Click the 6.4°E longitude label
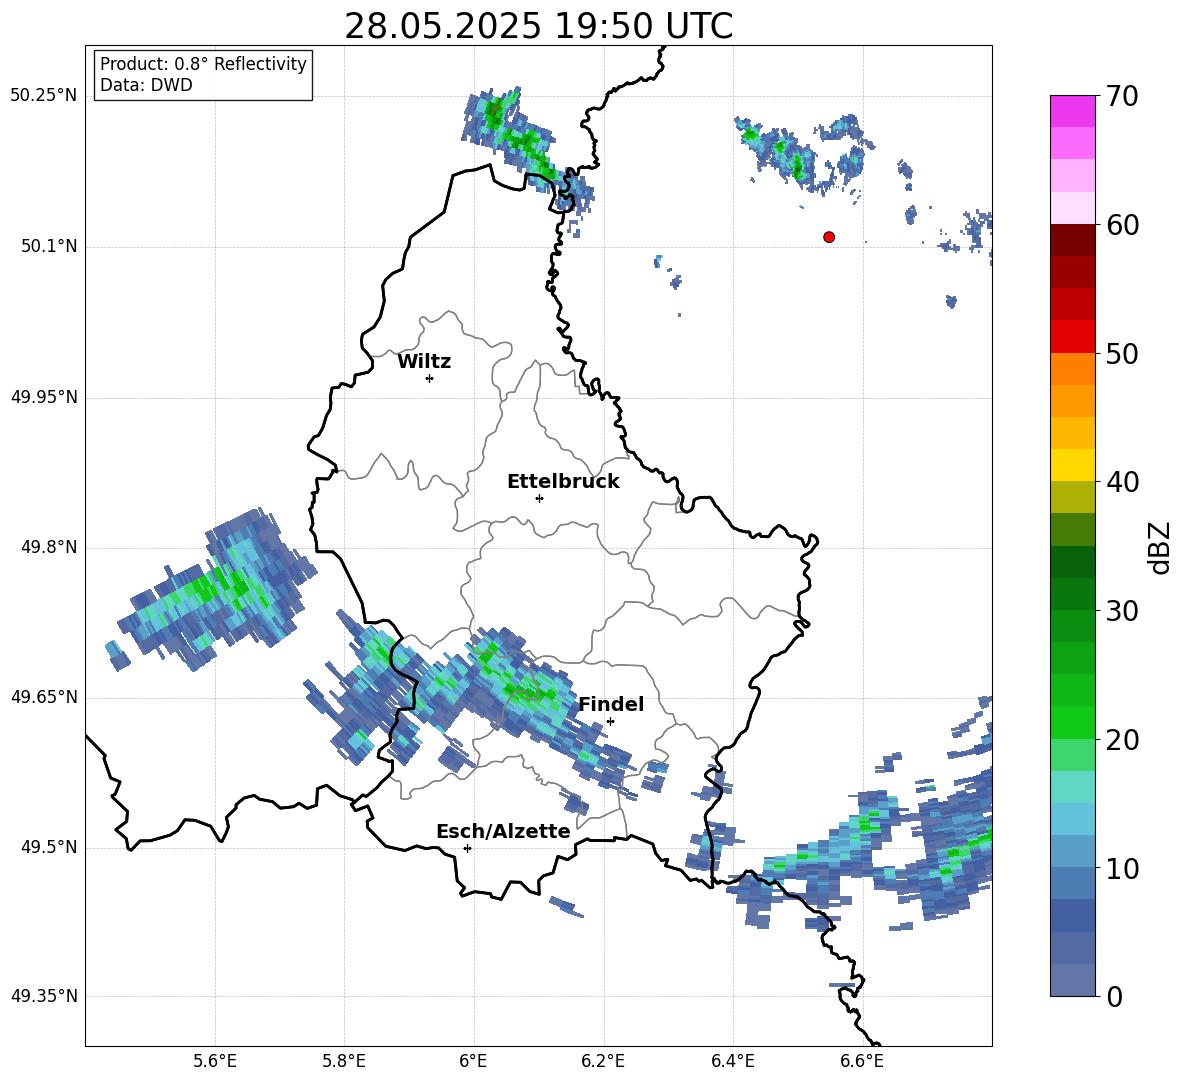 (732, 1061)
